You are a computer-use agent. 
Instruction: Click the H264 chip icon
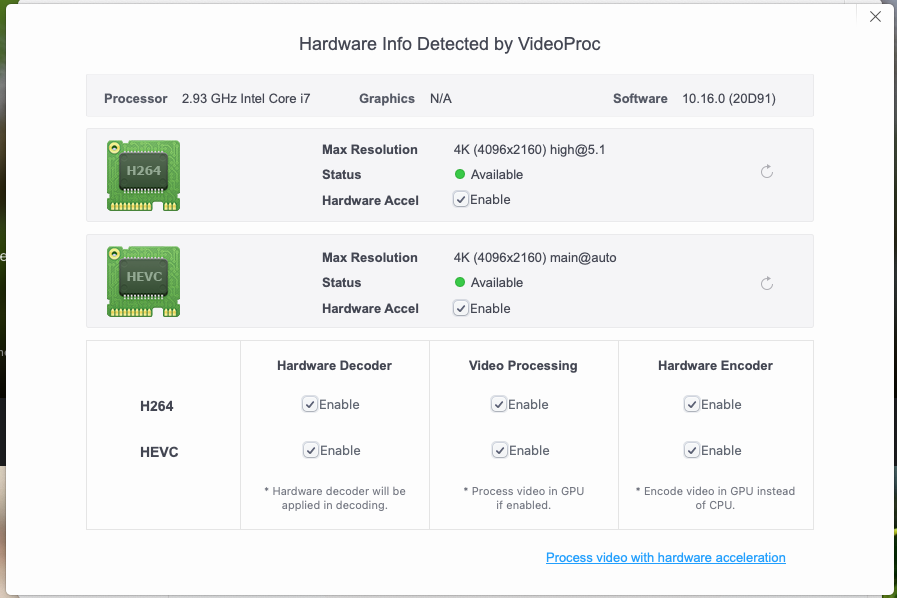click(x=143, y=175)
